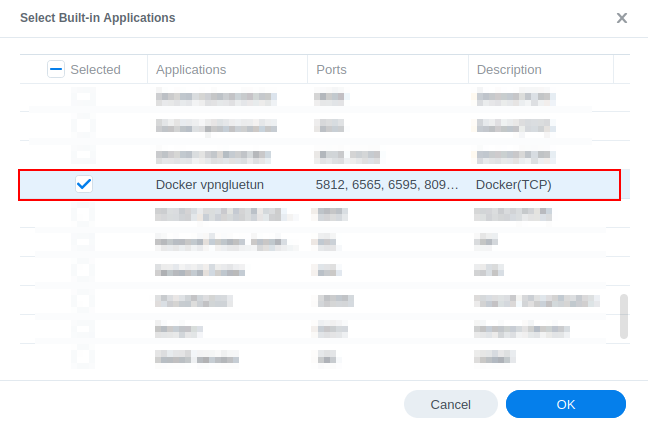
Task: Click the Docker(TCP) description cell
Action: point(514,184)
